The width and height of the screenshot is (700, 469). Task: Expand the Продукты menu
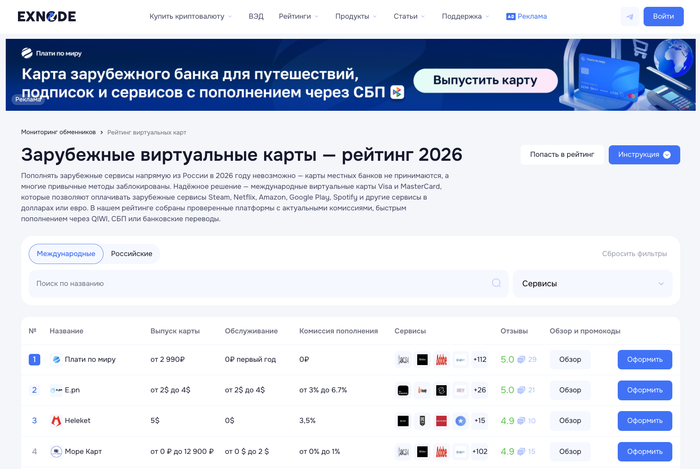click(356, 17)
